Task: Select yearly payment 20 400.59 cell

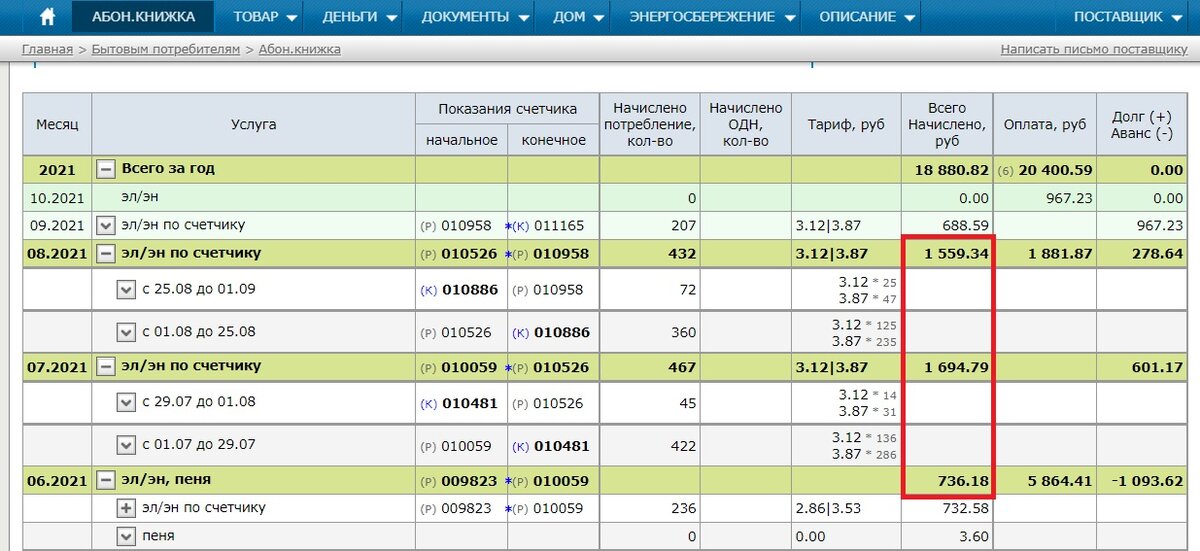Action: [x=1045, y=170]
